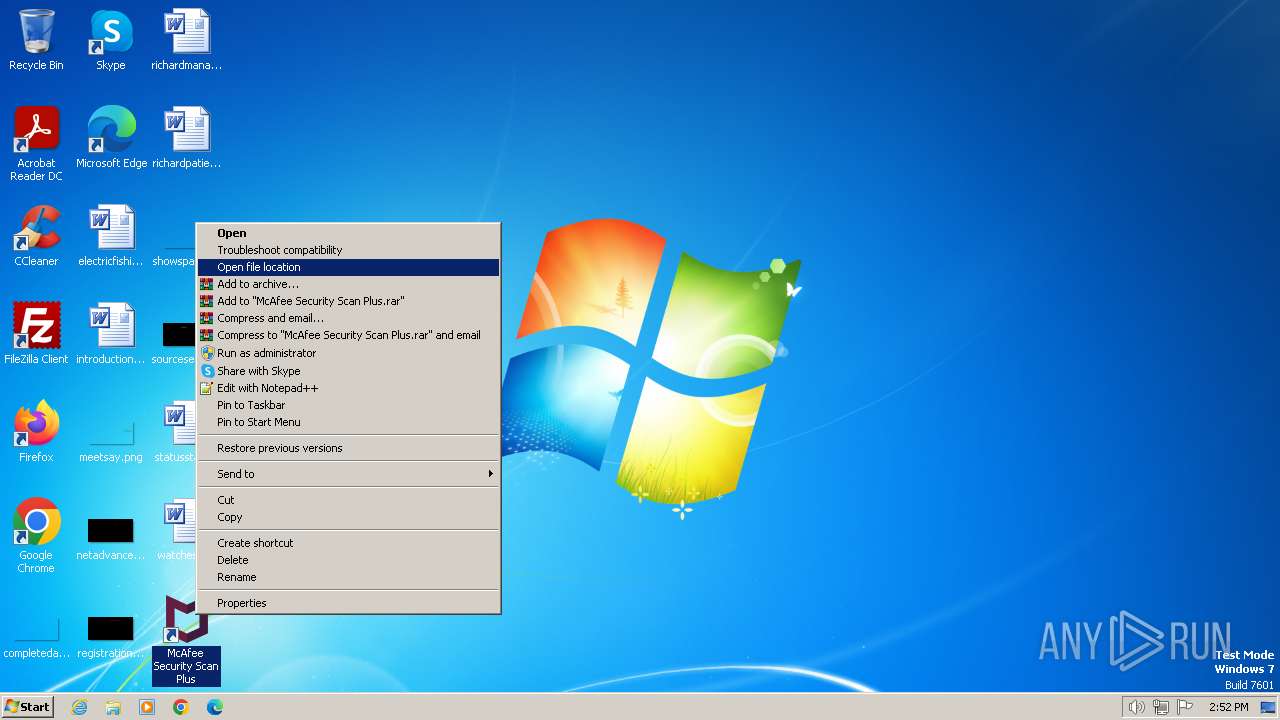This screenshot has height=720, width=1280.
Task: Select the netadvance... file icon
Action: pyautogui.click(x=110, y=538)
